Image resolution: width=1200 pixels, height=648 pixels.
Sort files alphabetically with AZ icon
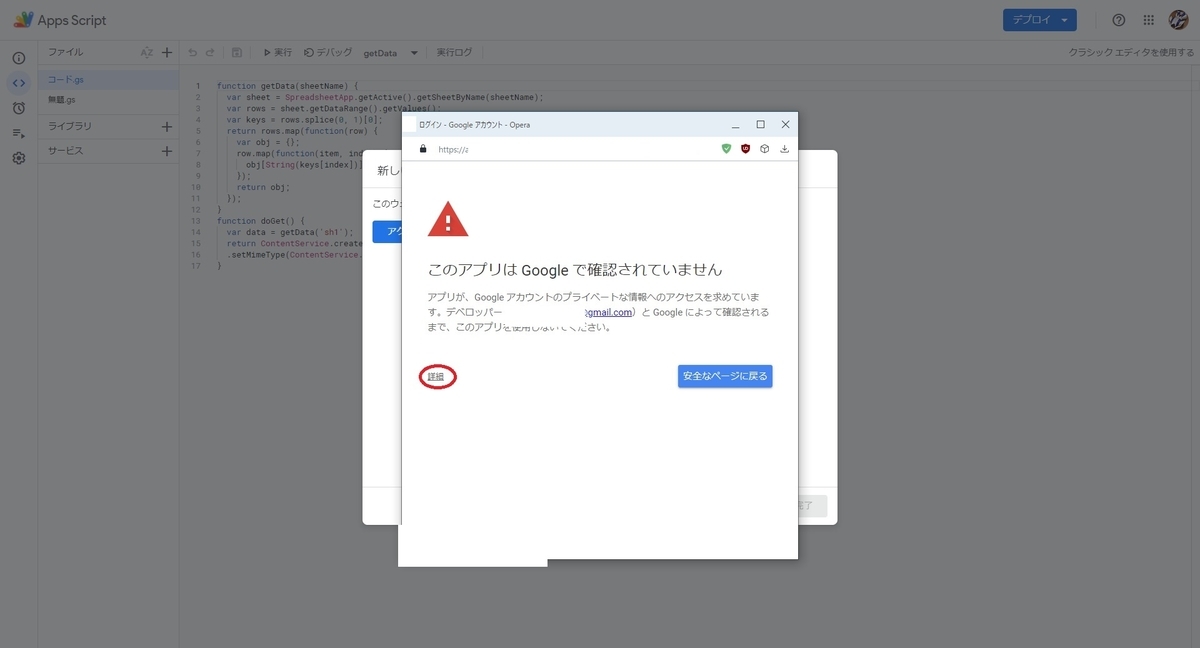click(x=146, y=52)
